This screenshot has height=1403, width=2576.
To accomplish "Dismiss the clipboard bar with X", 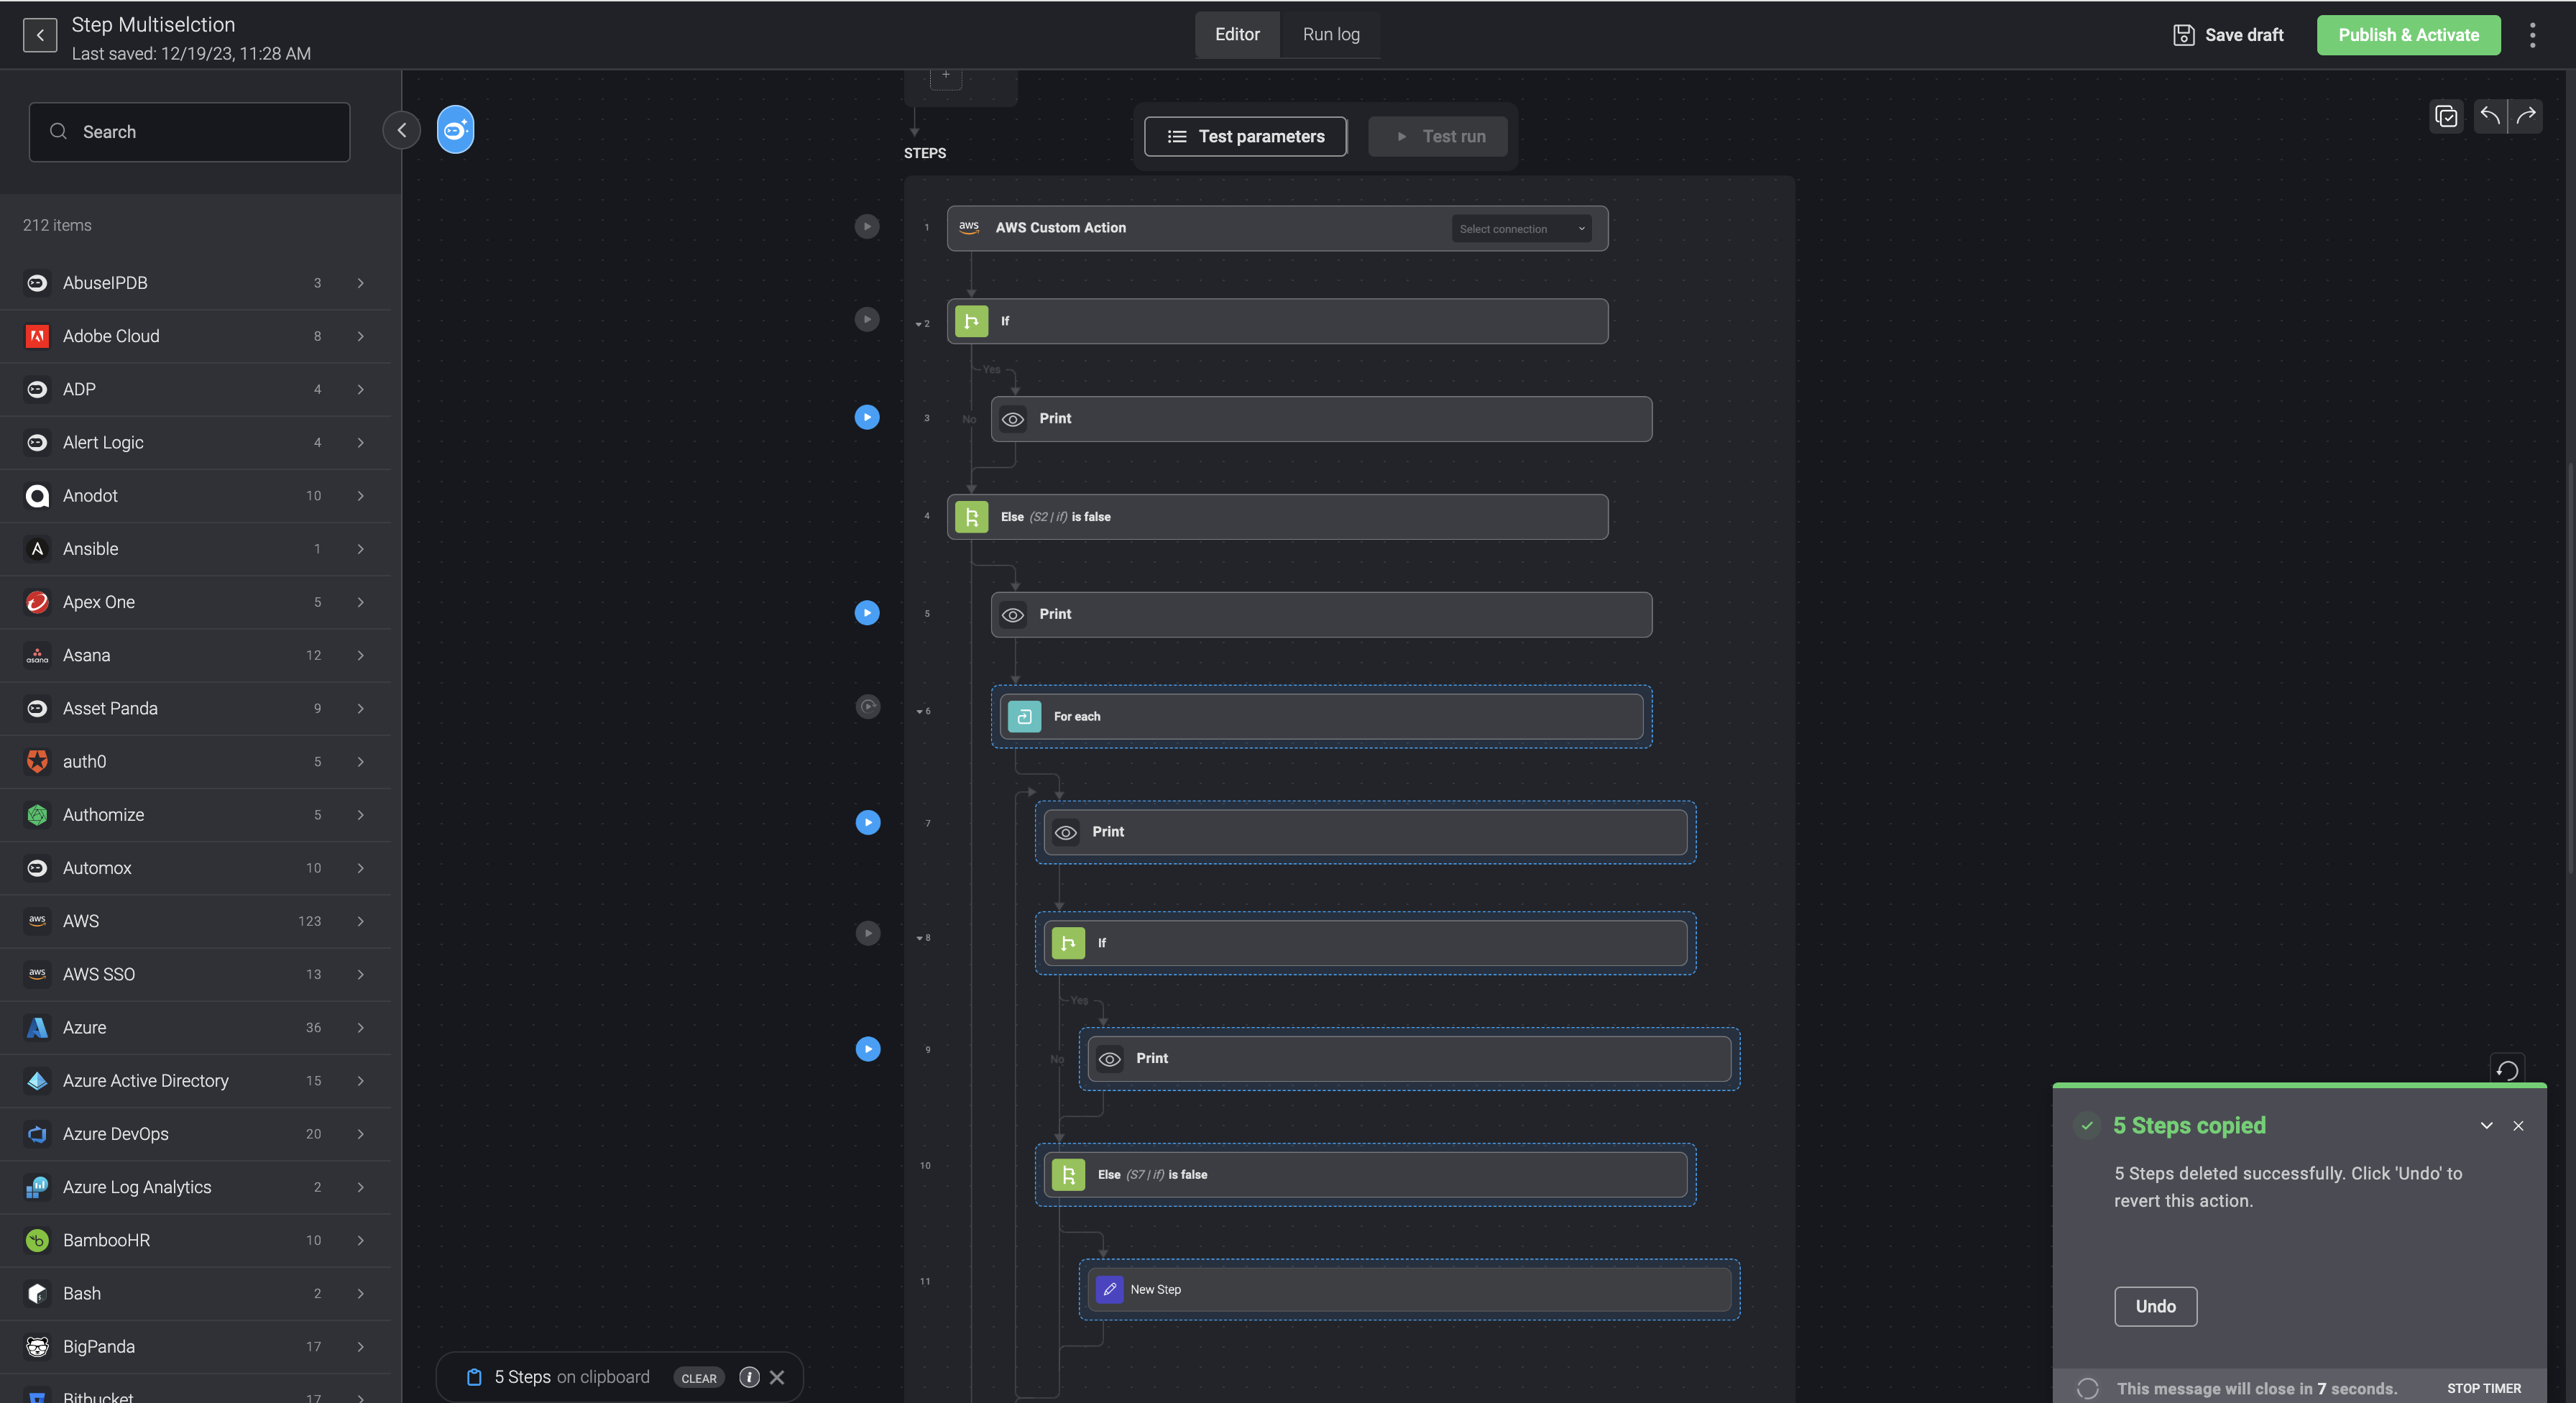I will point(777,1377).
